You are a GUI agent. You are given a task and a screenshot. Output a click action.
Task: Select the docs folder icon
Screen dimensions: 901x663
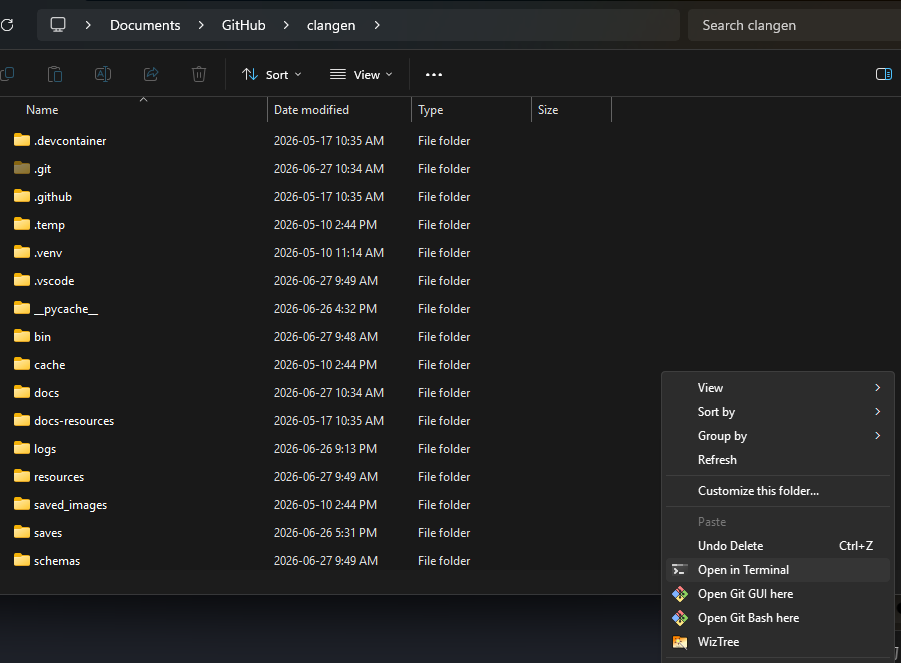[22, 392]
